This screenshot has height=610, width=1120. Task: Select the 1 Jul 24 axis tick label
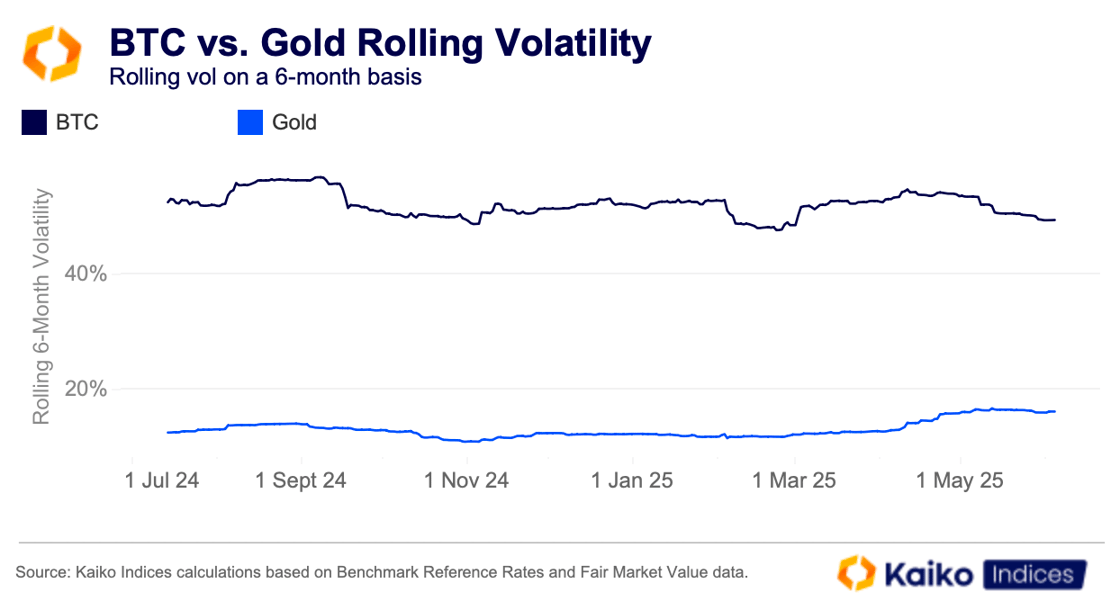(162, 480)
